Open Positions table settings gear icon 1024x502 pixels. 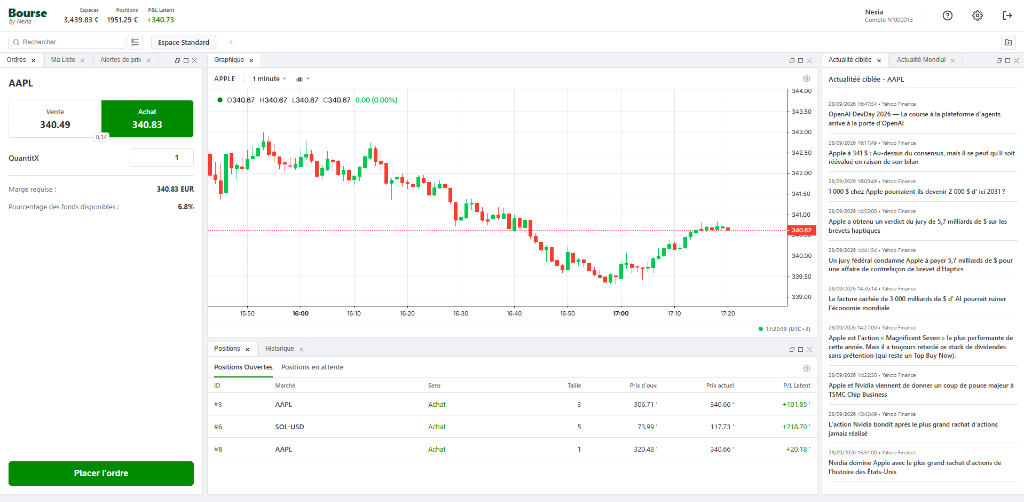point(806,368)
